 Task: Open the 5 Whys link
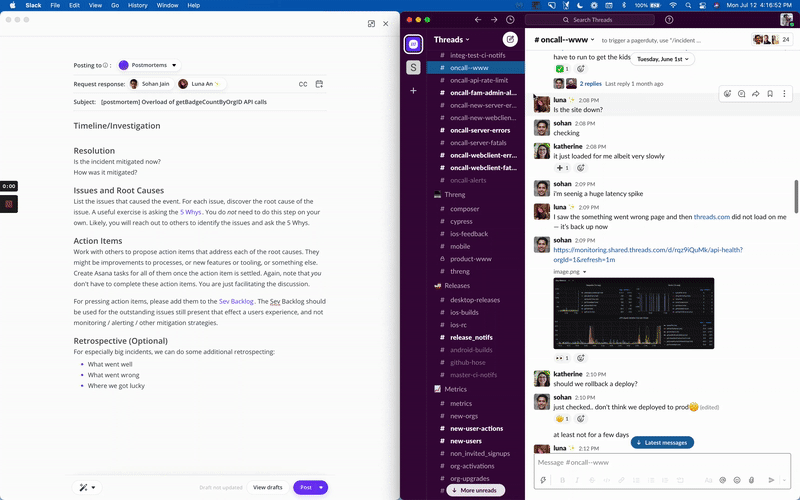coord(191,212)
